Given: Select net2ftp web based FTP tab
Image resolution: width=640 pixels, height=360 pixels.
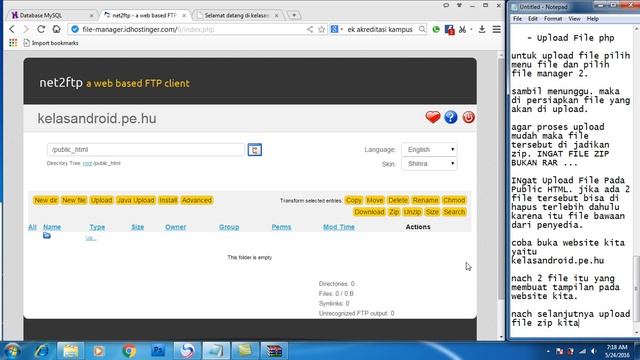Looking at the screenshot, I should 144,15.
